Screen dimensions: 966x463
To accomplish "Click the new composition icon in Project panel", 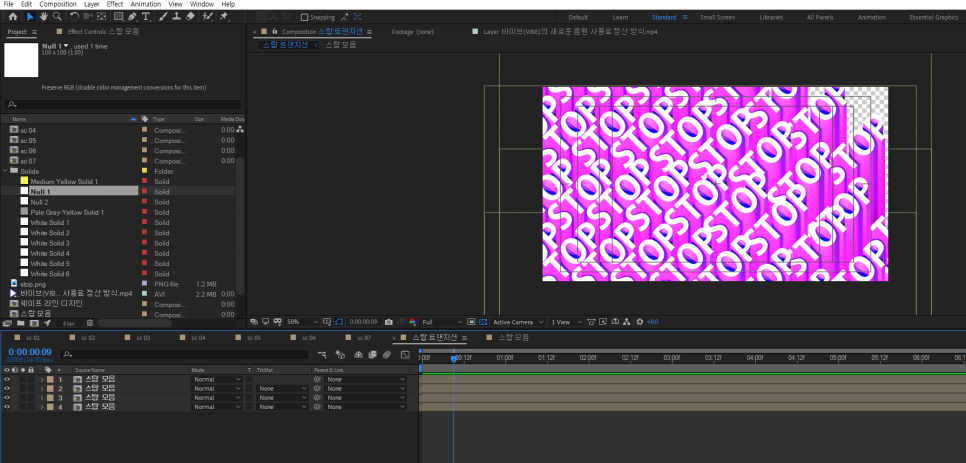I will click(x=34, y=323).
